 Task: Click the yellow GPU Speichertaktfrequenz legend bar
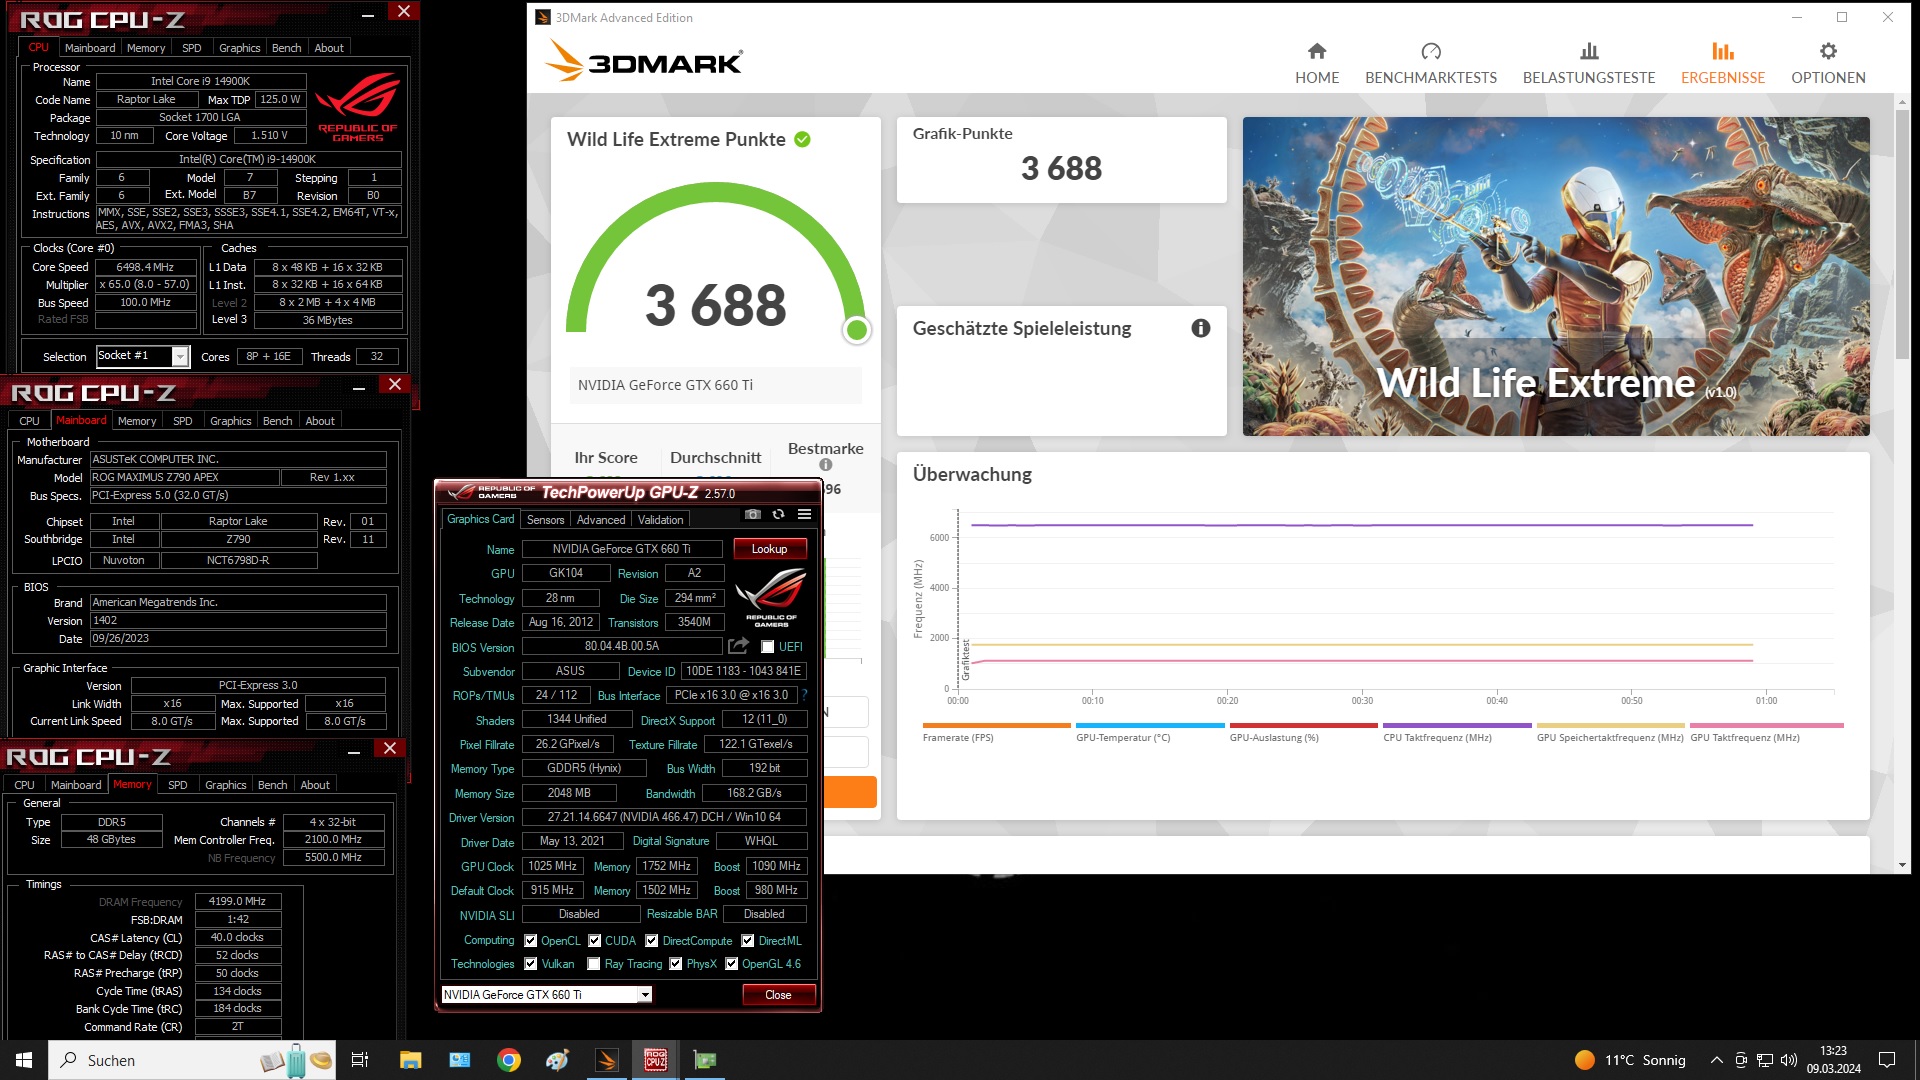pos(1611,726)
